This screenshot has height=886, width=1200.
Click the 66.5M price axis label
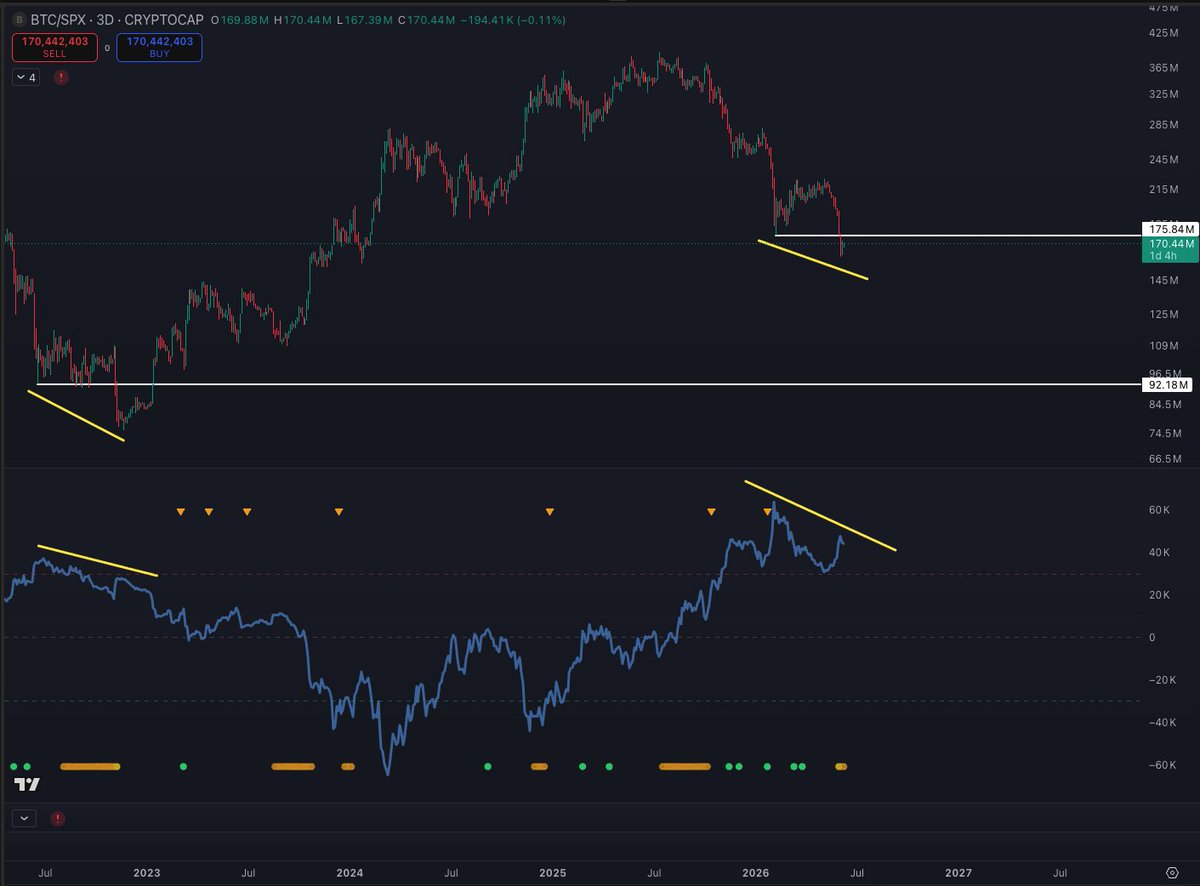coord(1166,459)
